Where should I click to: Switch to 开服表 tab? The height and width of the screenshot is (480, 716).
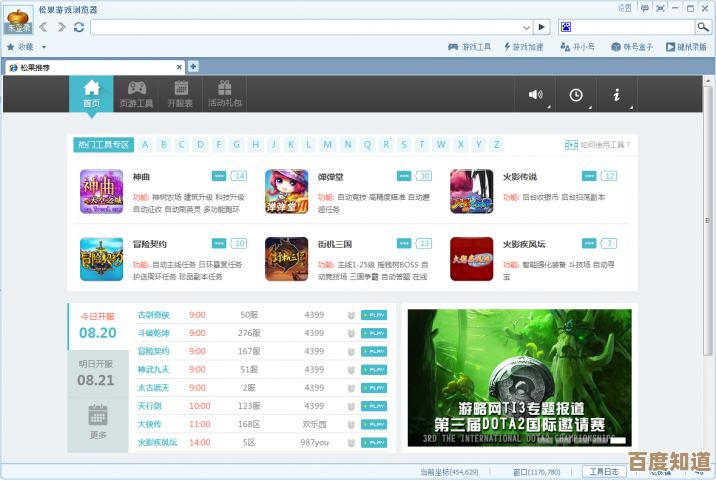pos(180,94)
